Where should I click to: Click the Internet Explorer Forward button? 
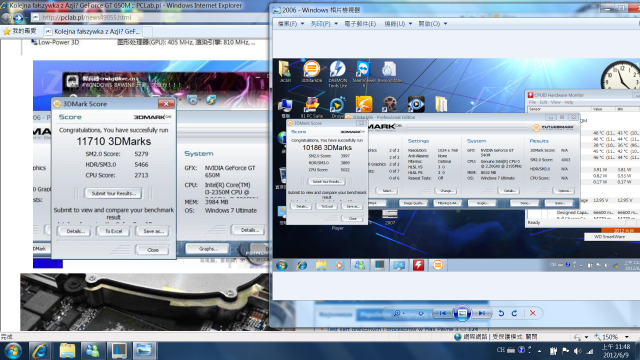18,18
